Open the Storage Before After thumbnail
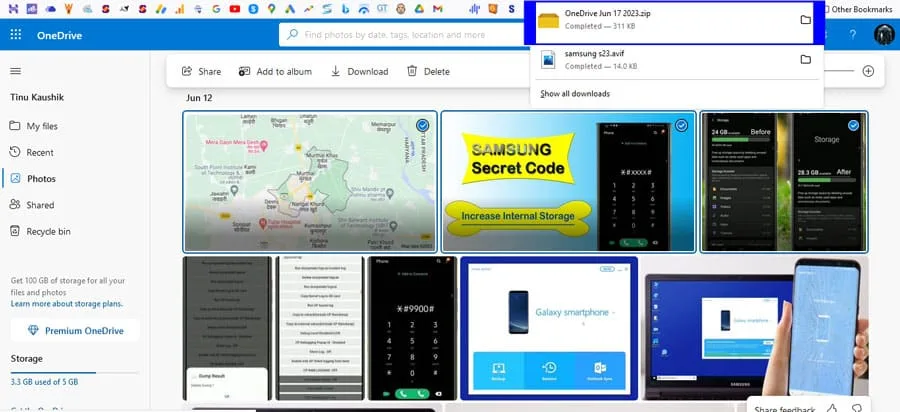Screen dimensions: 900x412 (783, 181)
